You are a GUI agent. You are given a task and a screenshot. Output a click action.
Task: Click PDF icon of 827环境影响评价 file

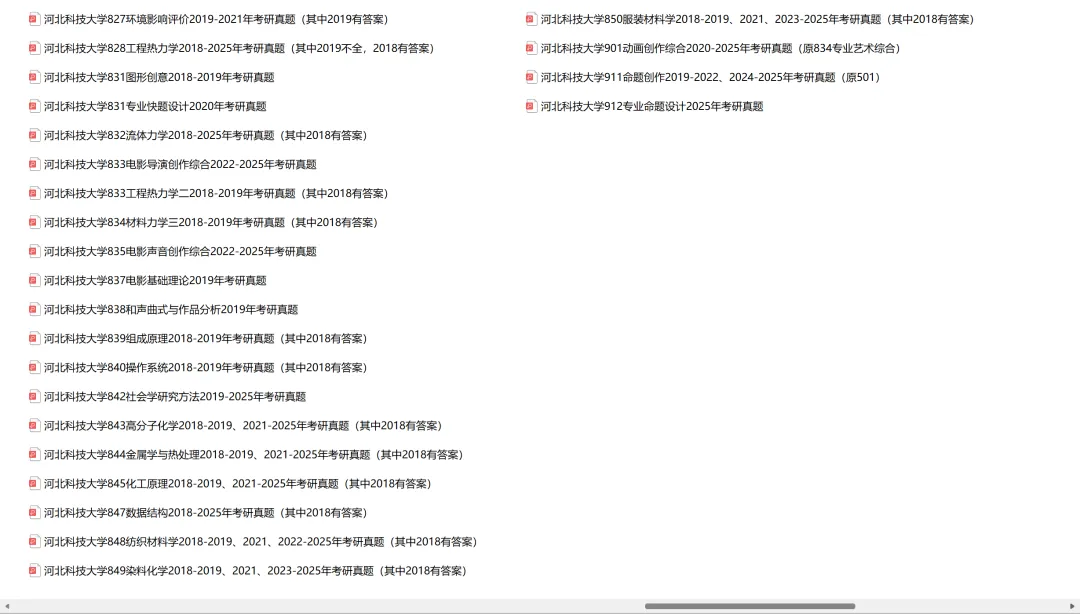34,19
